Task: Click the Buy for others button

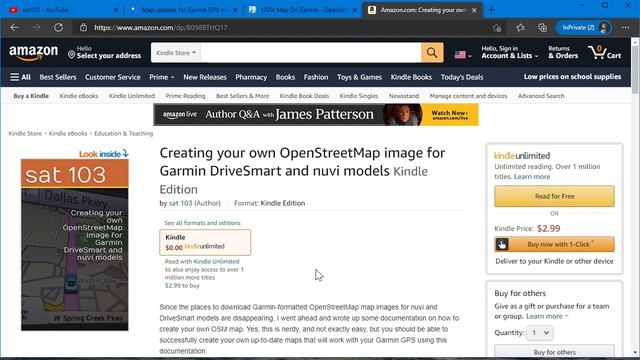Action: [x=554, y=351]
